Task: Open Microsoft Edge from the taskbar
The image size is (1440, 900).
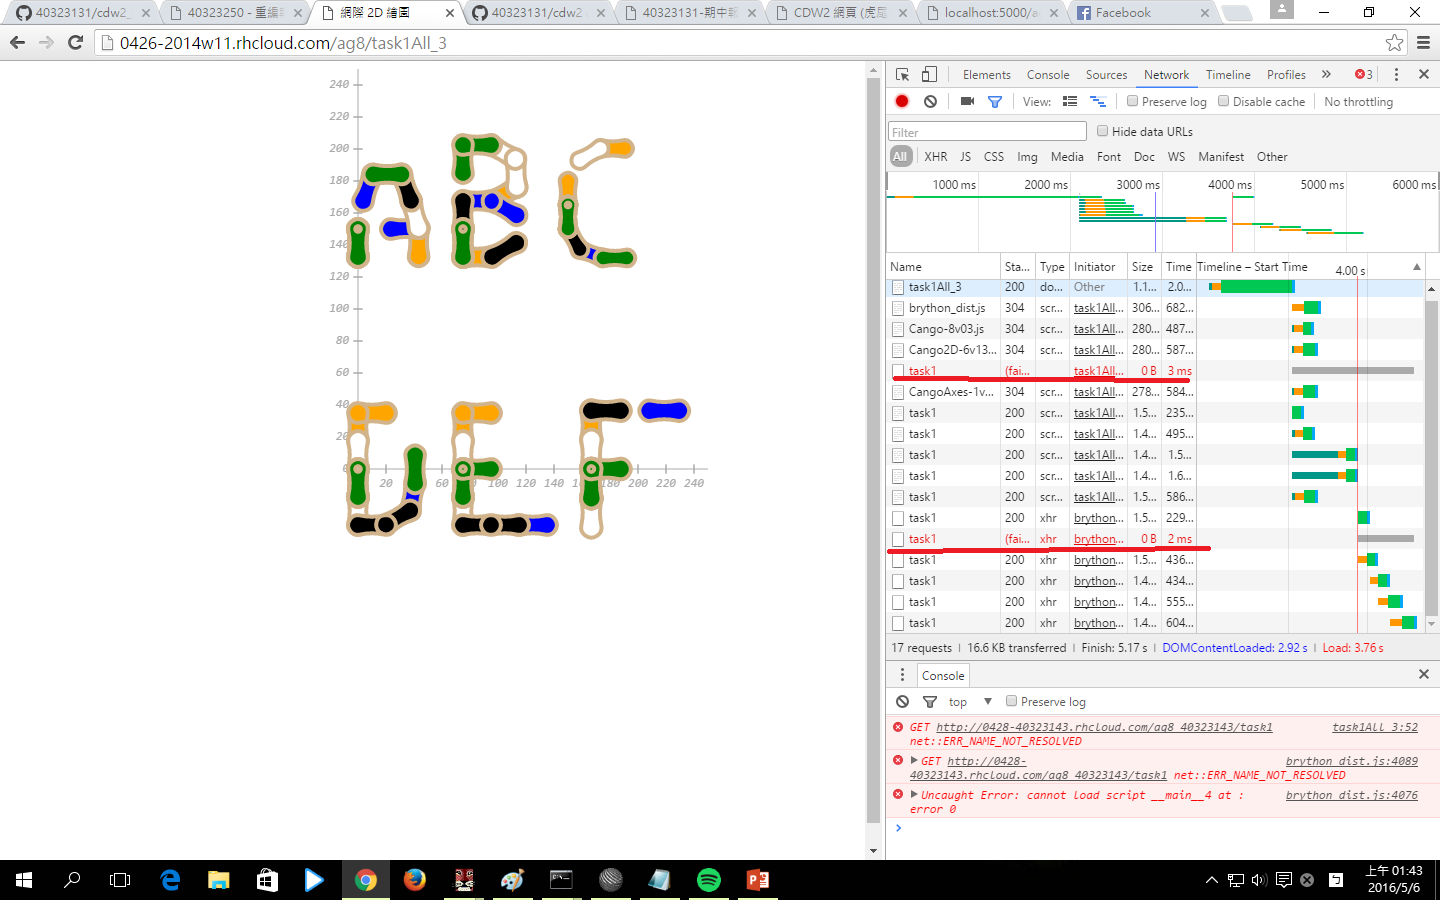Action: tap(170, 880)
